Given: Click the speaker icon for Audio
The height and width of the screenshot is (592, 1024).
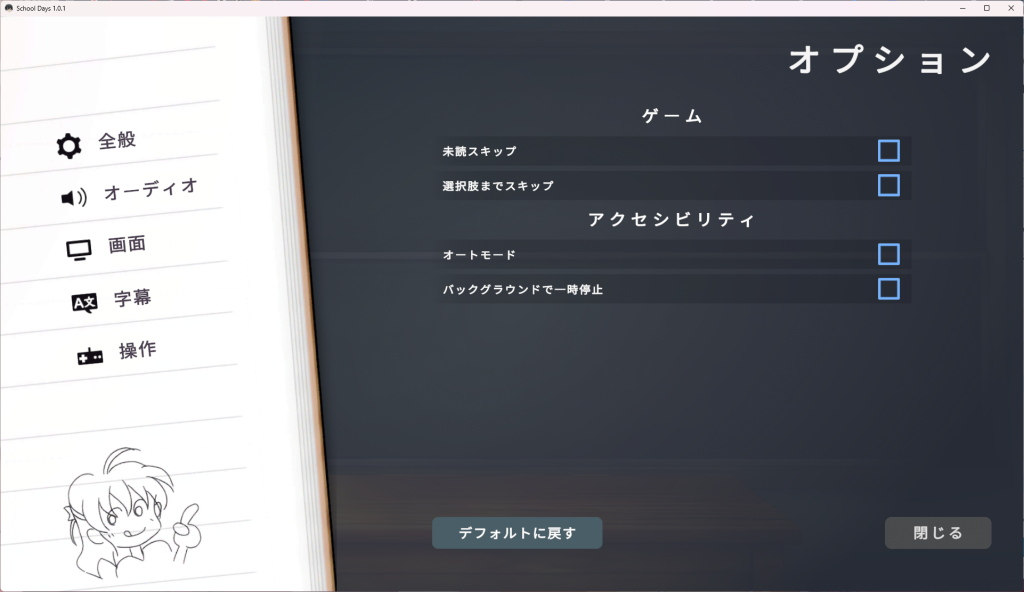Looking at the screenshot, I should click(74, 197).
